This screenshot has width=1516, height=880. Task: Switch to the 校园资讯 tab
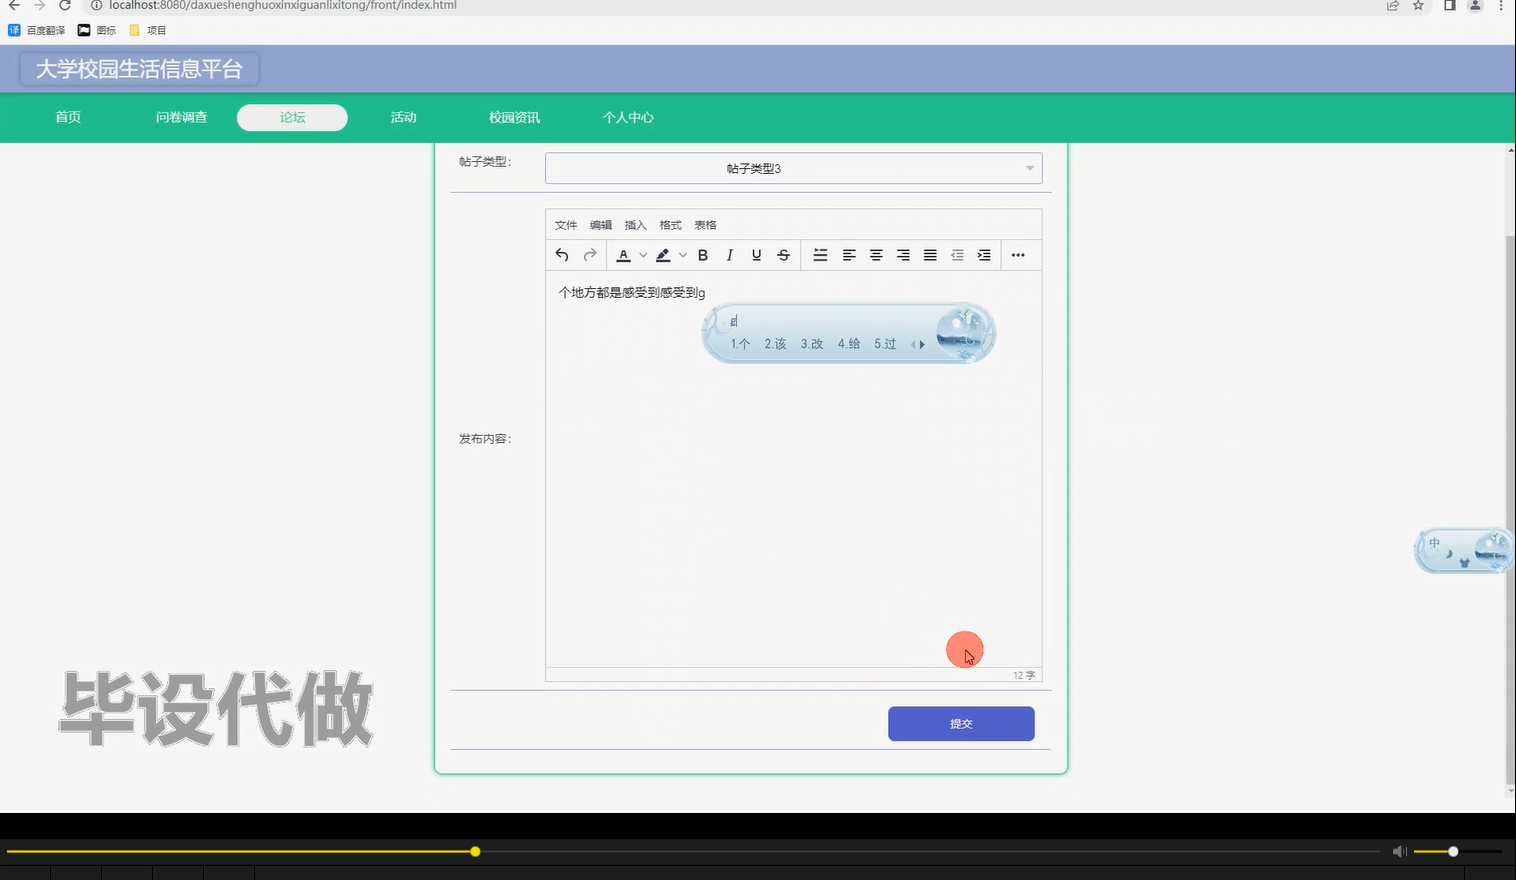point(513,117)
